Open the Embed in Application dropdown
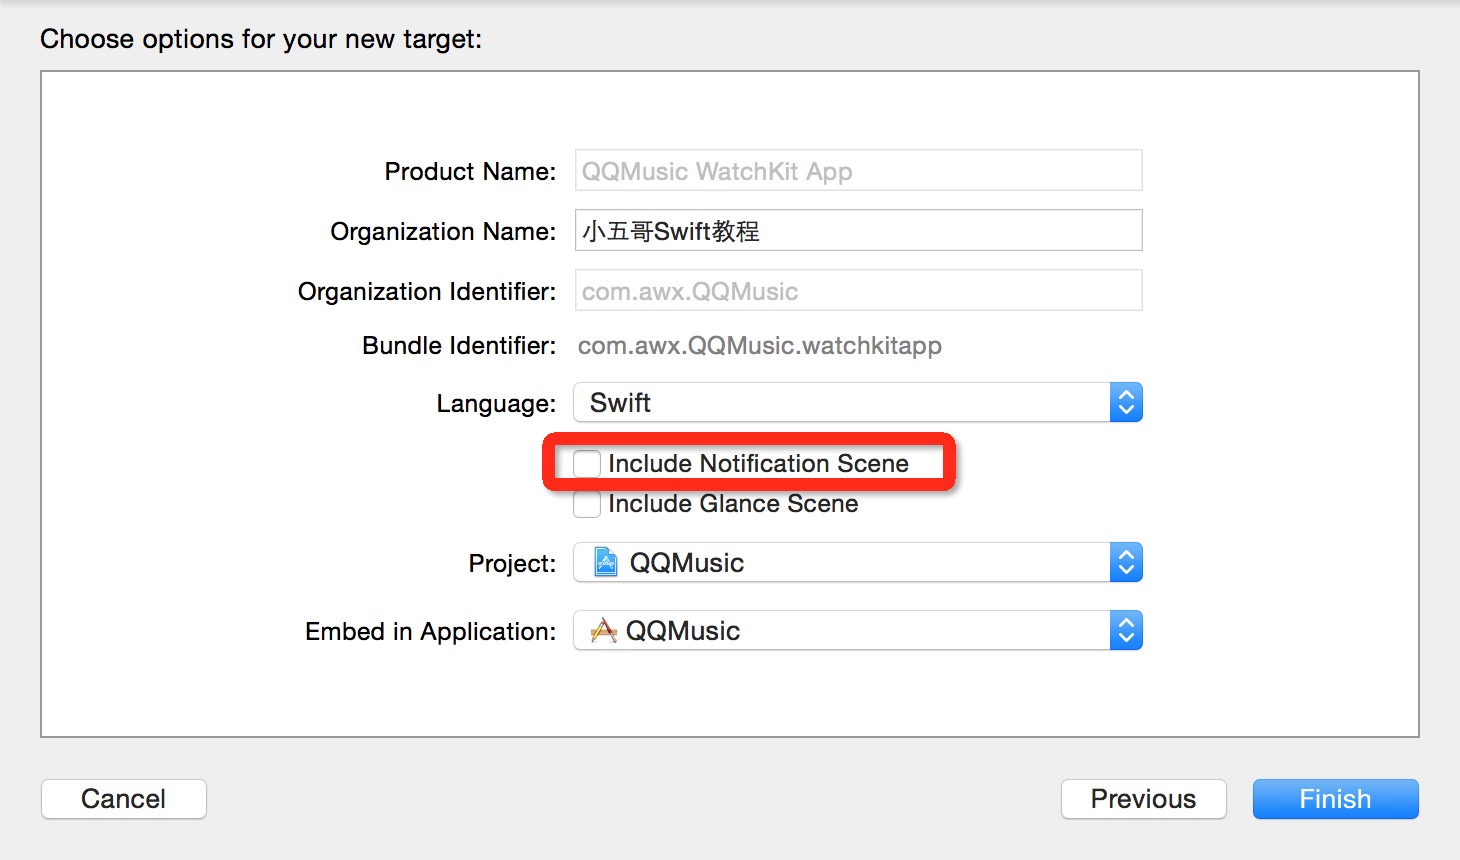1460x860 pixels. coord(858,630)
